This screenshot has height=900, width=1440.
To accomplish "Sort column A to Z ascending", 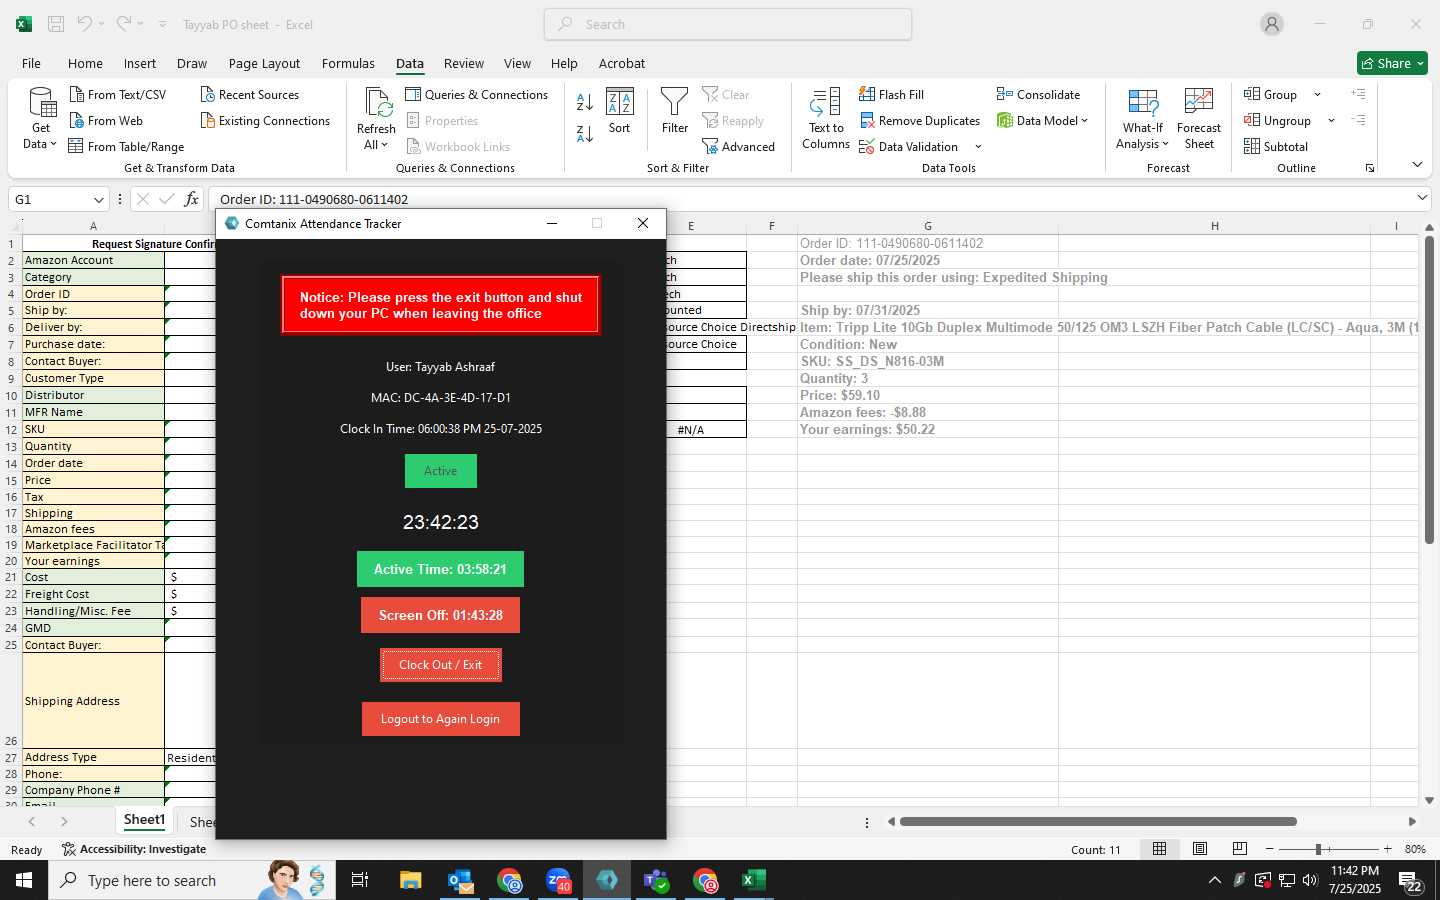I will pos(585,102).
